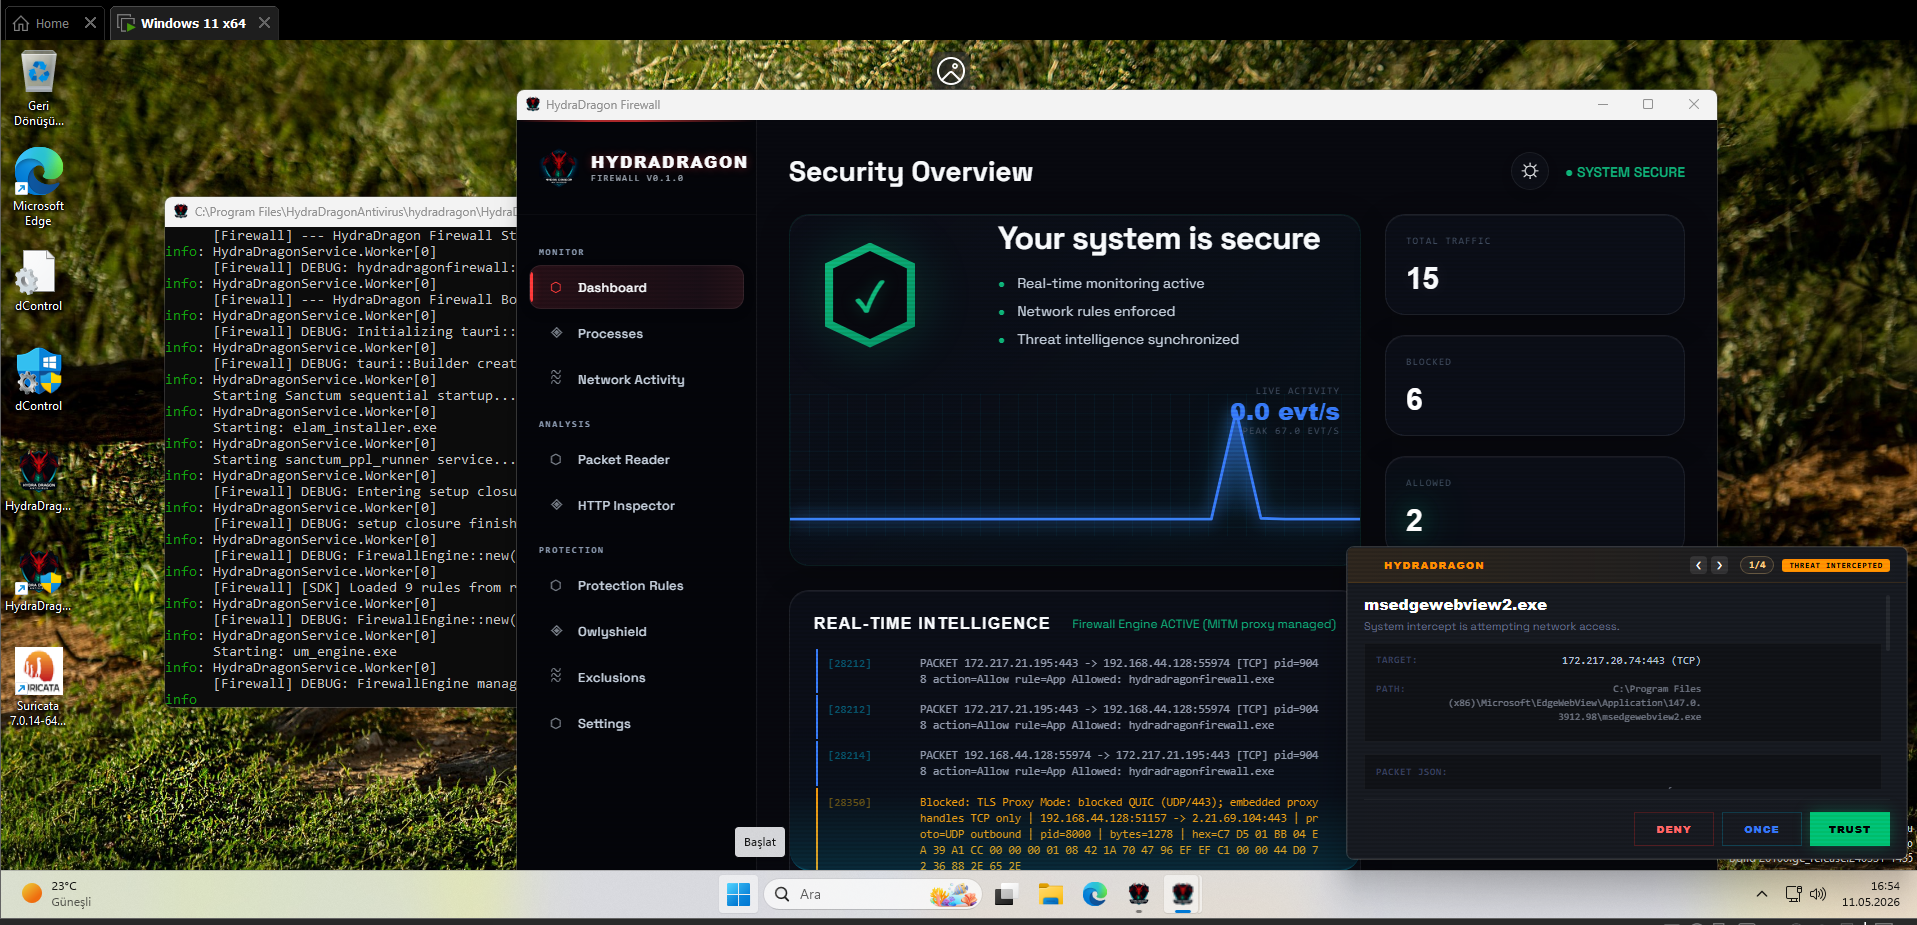Click DENY in the threat popup
Screen dimensions: 1917x925
tap(1674, 829)
